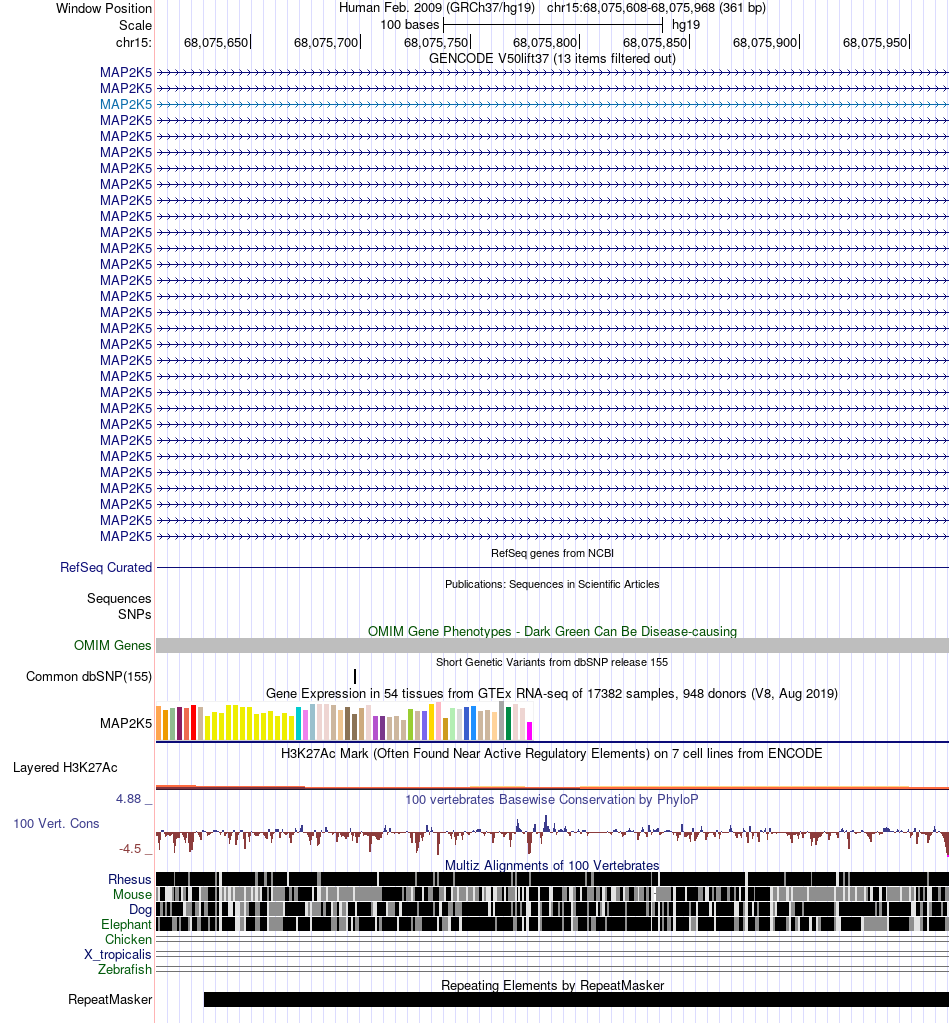Open Publications: Sequences in Scientific Articles title
950x1023 pixels.
pos(552,585)
